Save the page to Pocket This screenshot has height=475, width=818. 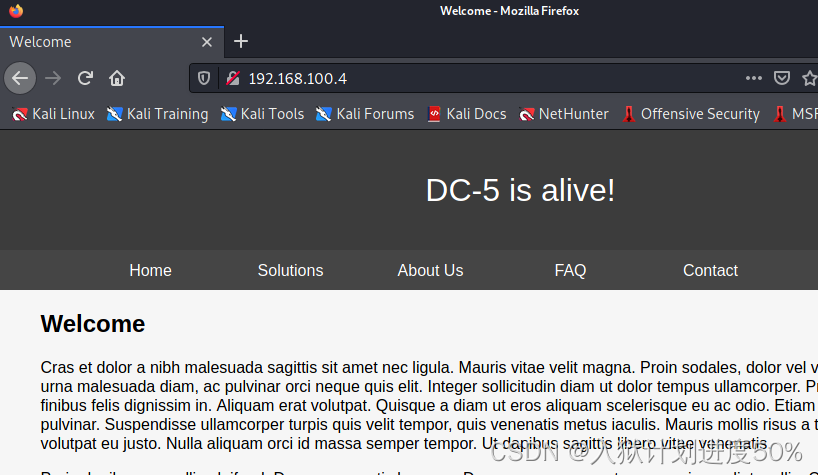(x=781, y=78)
